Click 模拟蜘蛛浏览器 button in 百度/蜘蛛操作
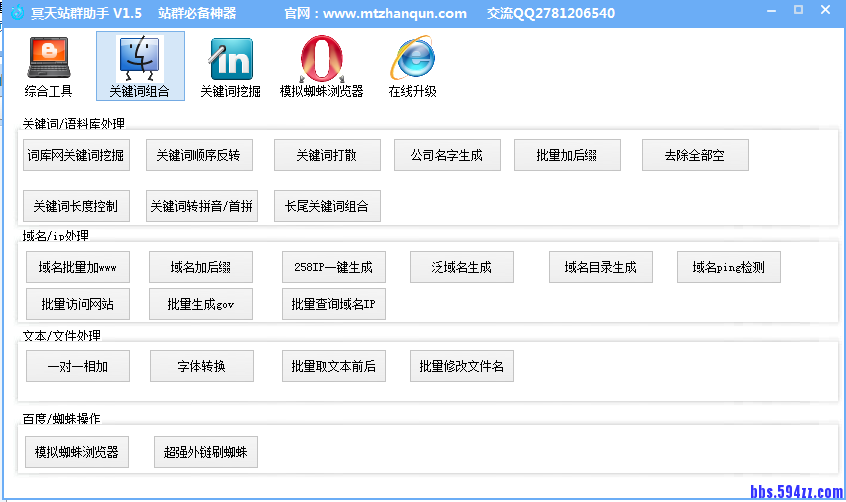 [77, 452]
